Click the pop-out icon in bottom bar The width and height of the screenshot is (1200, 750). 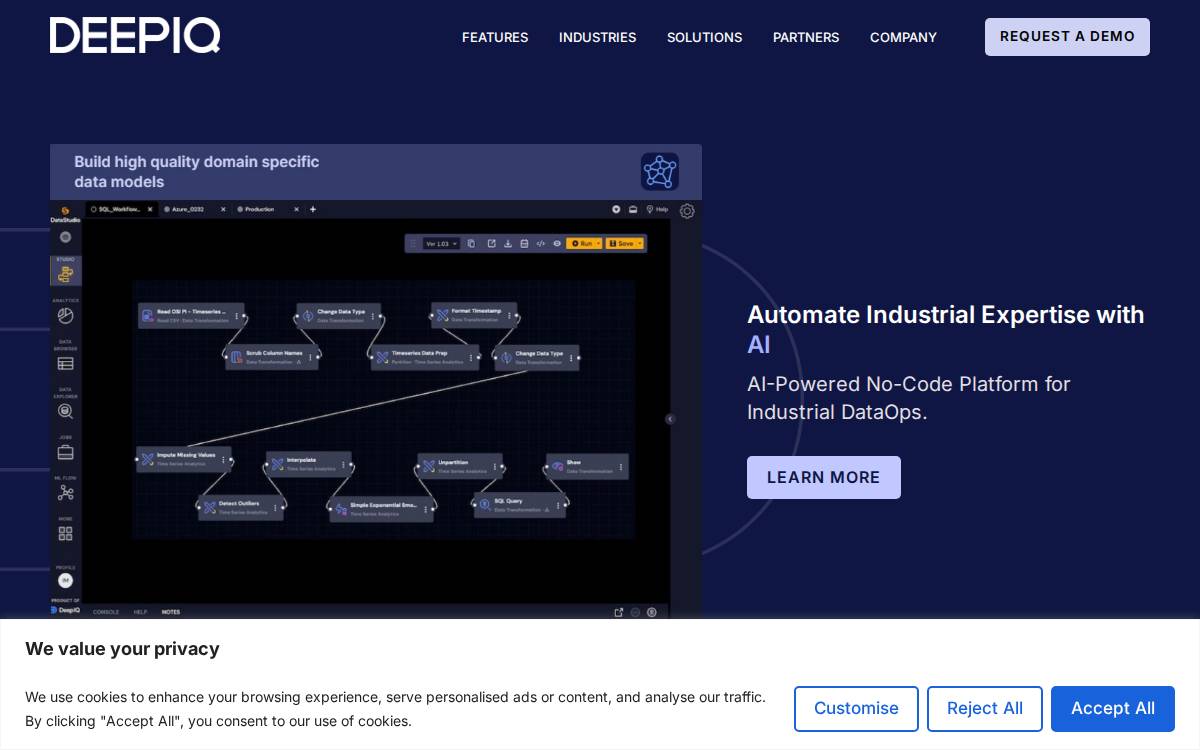619,612
